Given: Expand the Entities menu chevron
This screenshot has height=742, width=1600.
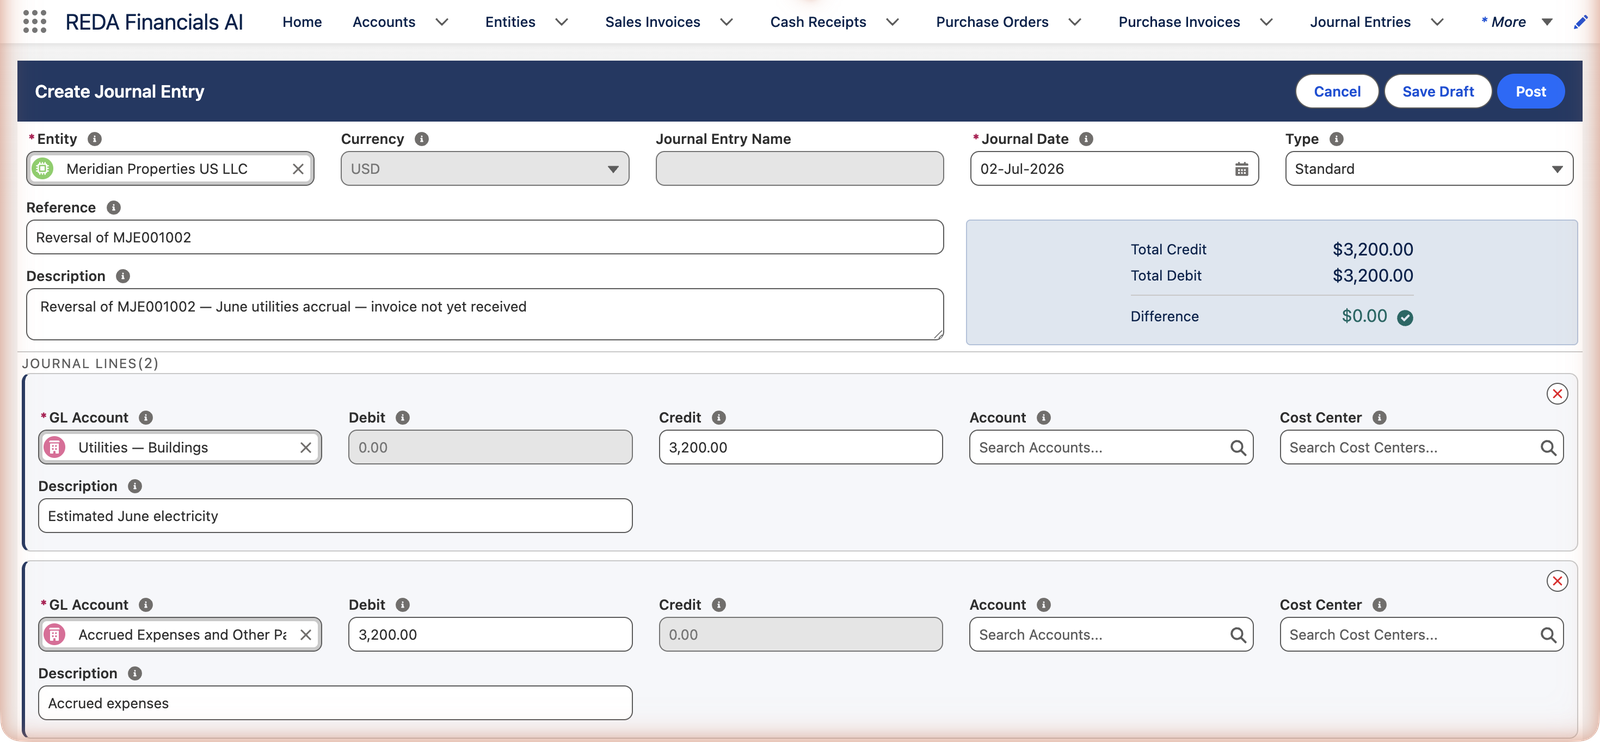Looking at the screenshot, I should [x=562, y=22].
